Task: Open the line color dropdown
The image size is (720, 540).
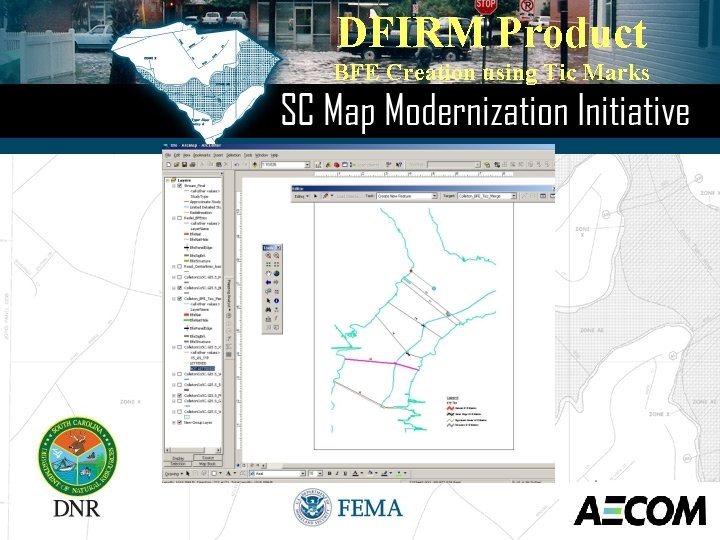Action: [391, 473]
